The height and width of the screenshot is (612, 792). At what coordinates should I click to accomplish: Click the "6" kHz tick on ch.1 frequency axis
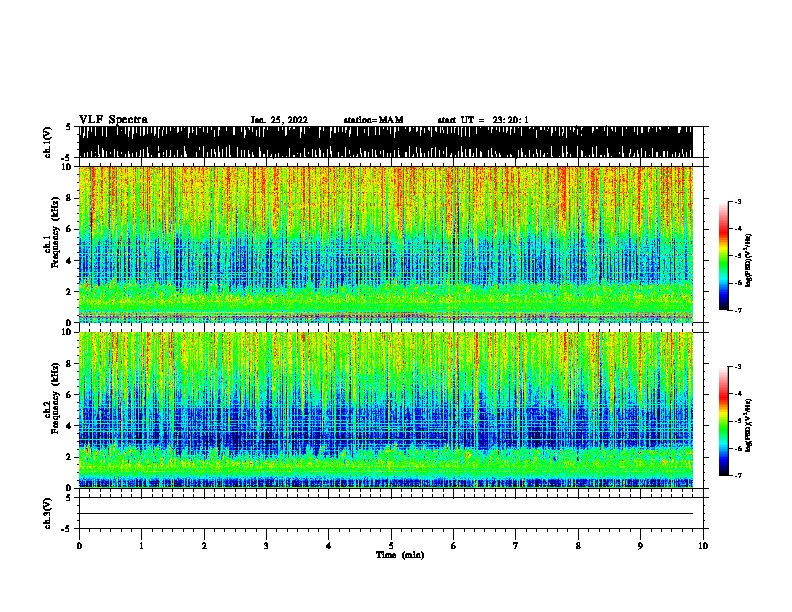[70, 229]
